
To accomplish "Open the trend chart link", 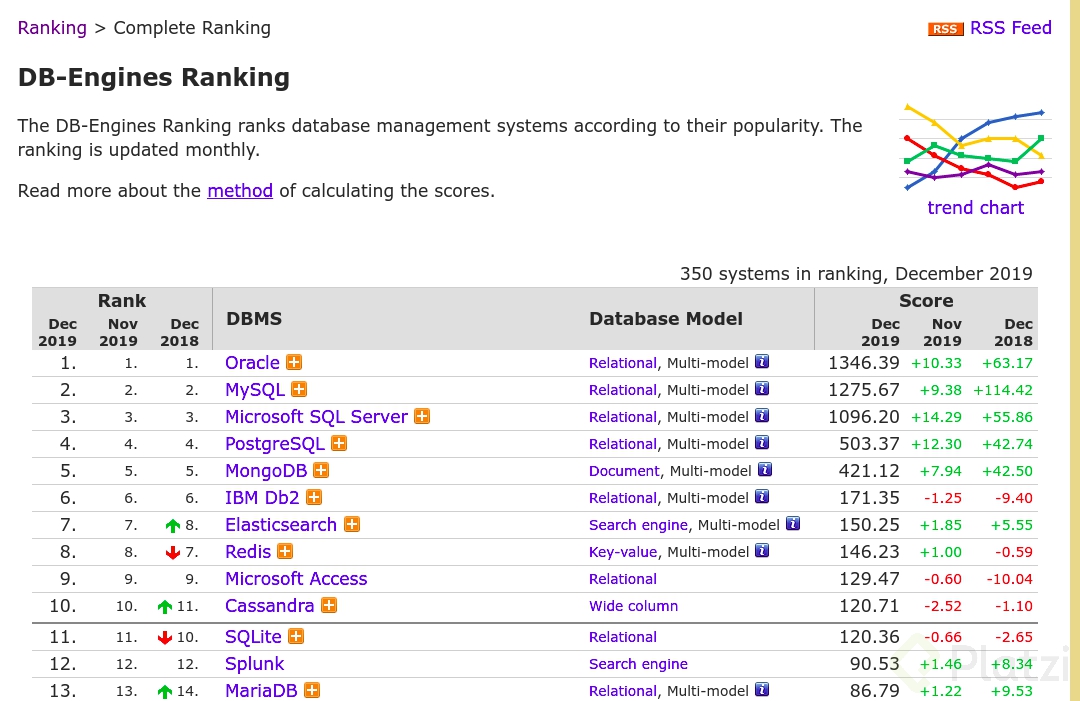I will pyautogui.click(x=976, y=208).
